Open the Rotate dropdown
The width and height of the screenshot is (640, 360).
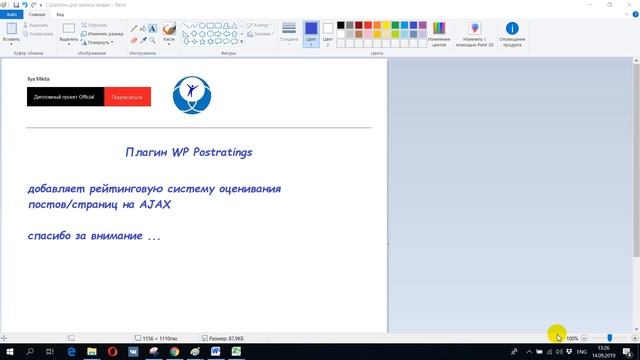pyautogui.click(x=97, y=42)
